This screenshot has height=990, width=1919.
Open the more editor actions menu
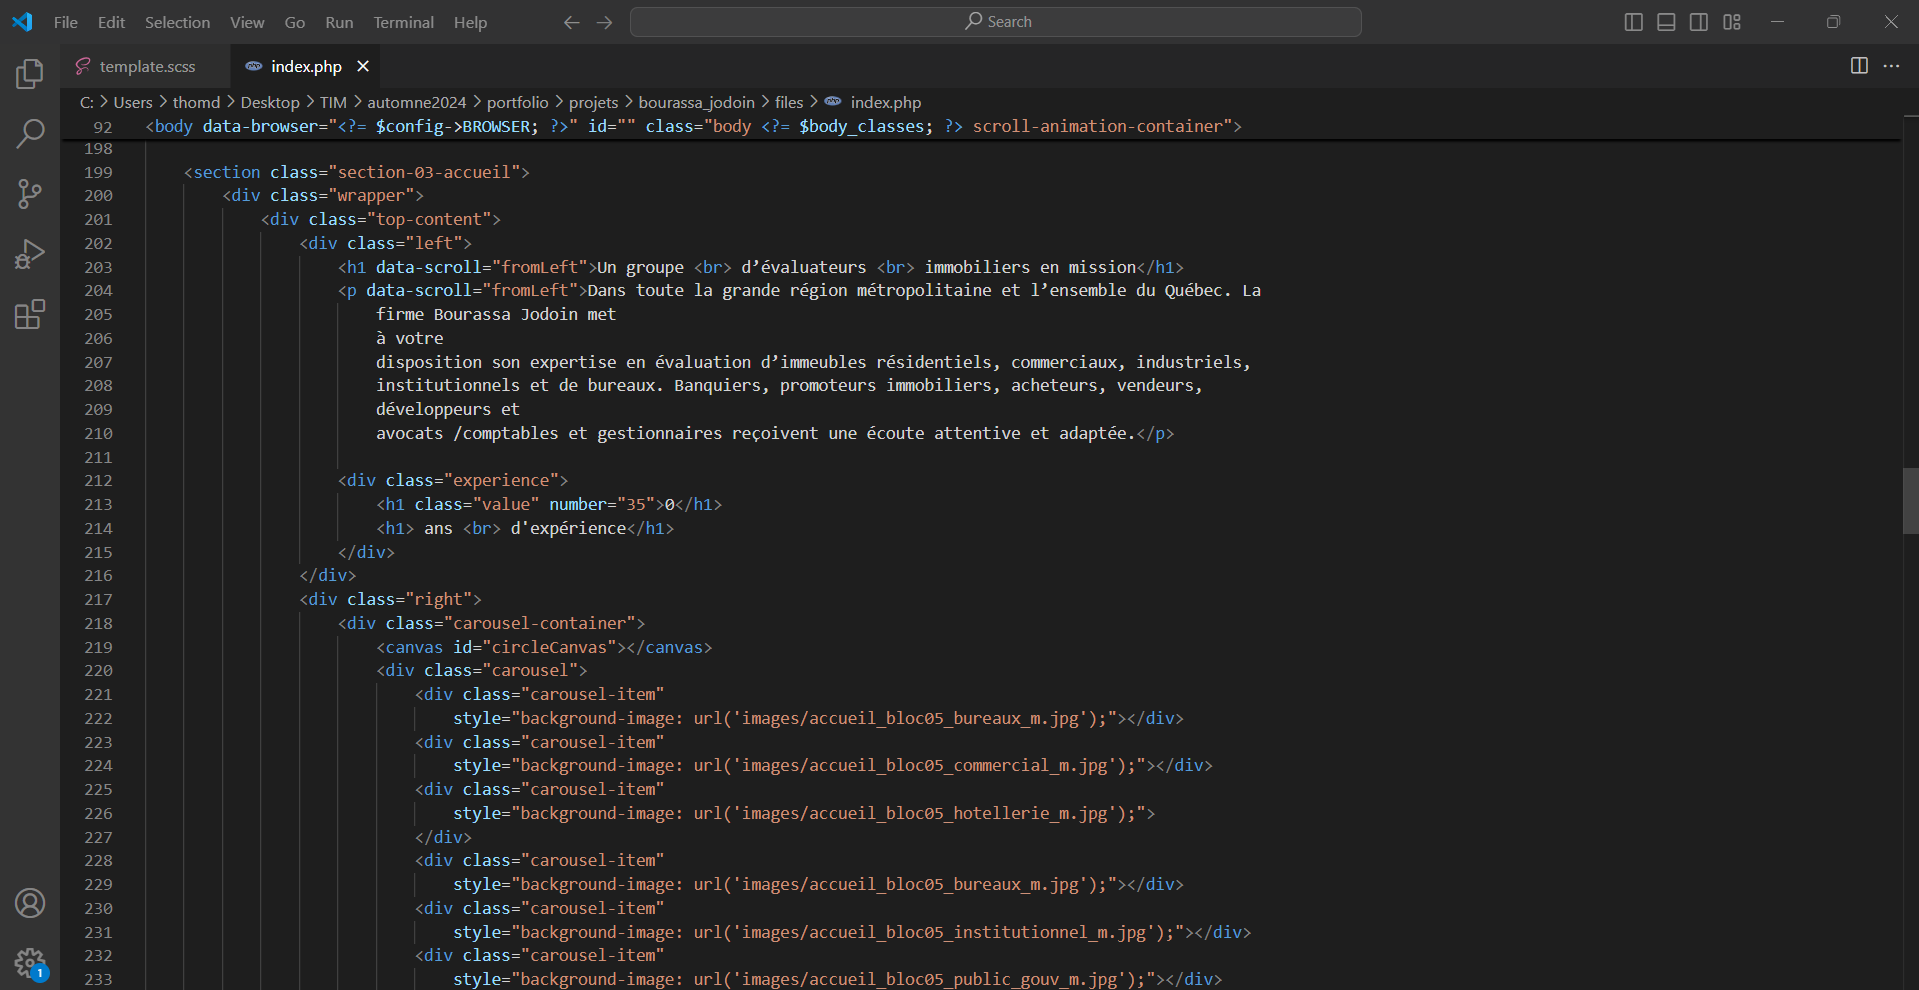coord(1892,66)
